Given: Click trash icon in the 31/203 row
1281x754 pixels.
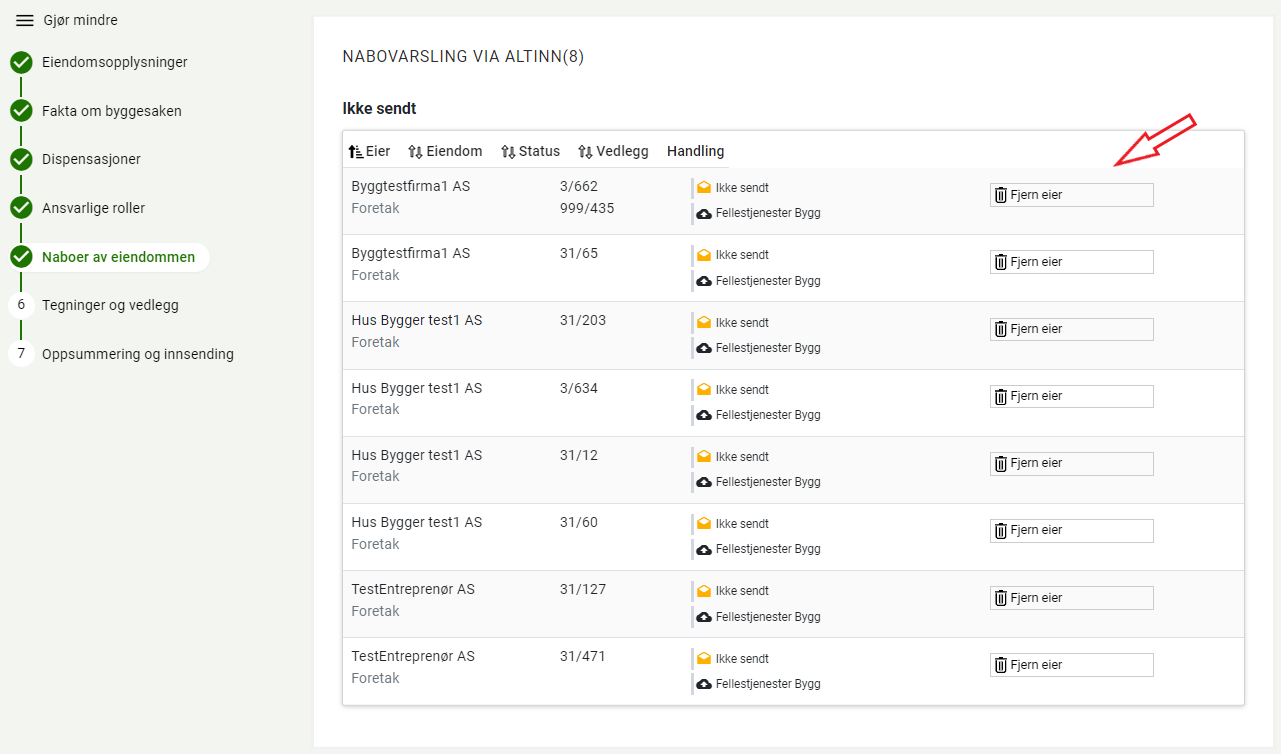Looking at the screenshot, I should (x=1000, y=329).
